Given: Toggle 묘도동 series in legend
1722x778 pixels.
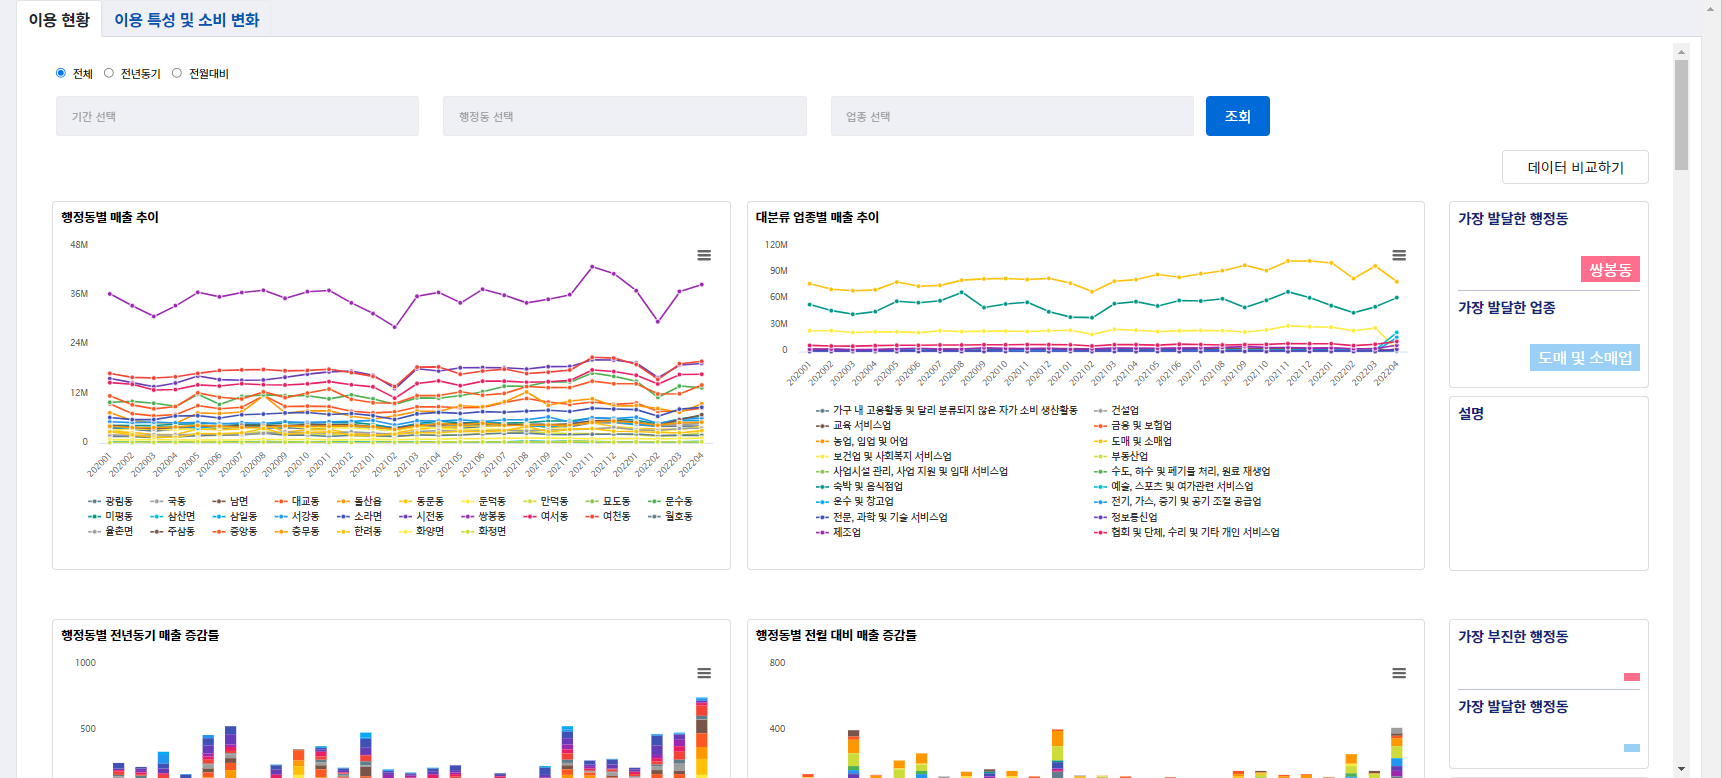Looking at the screenshot, I should point(608,501).
